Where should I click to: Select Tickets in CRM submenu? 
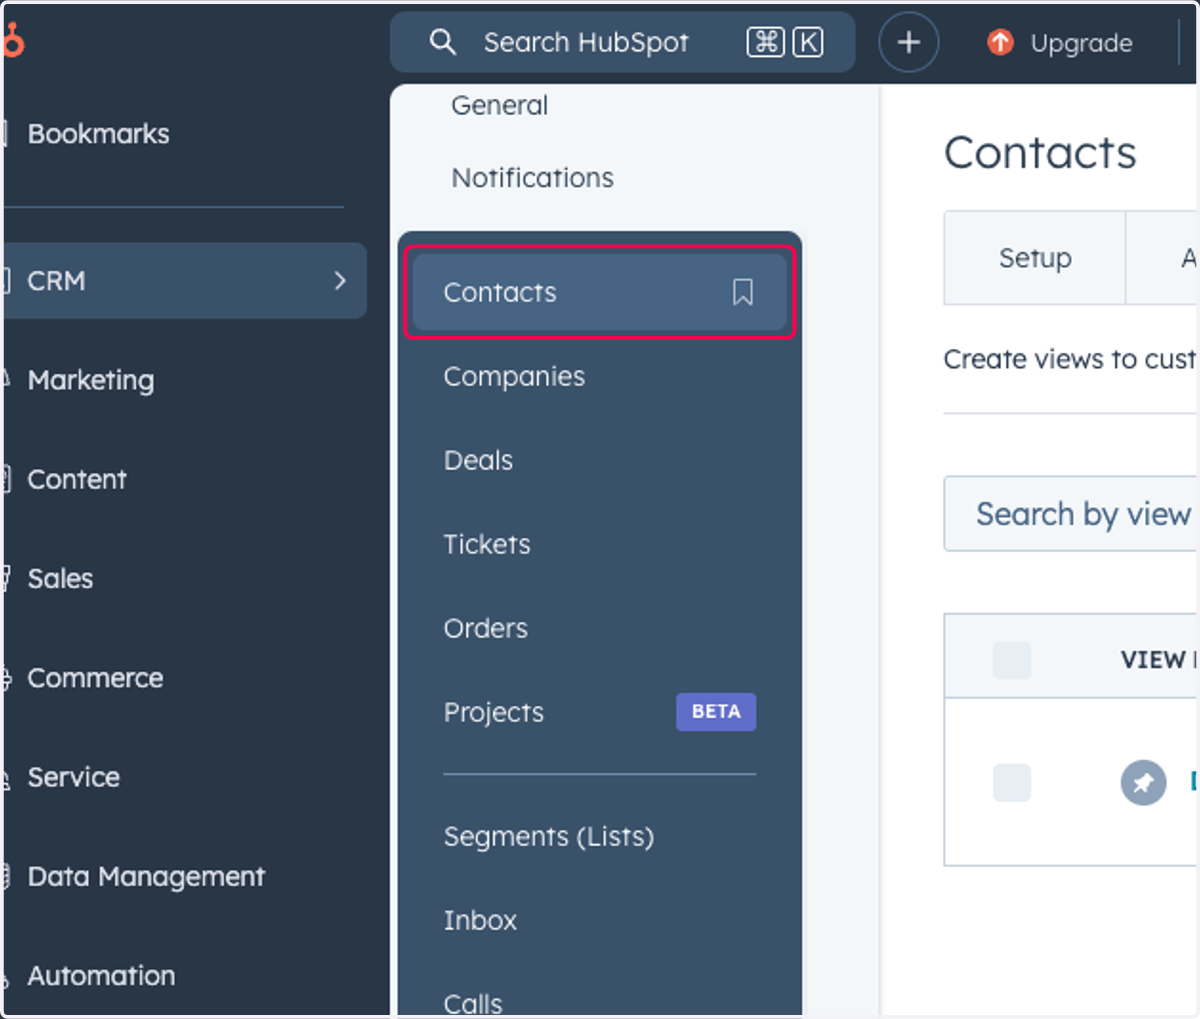click(487, 544)
